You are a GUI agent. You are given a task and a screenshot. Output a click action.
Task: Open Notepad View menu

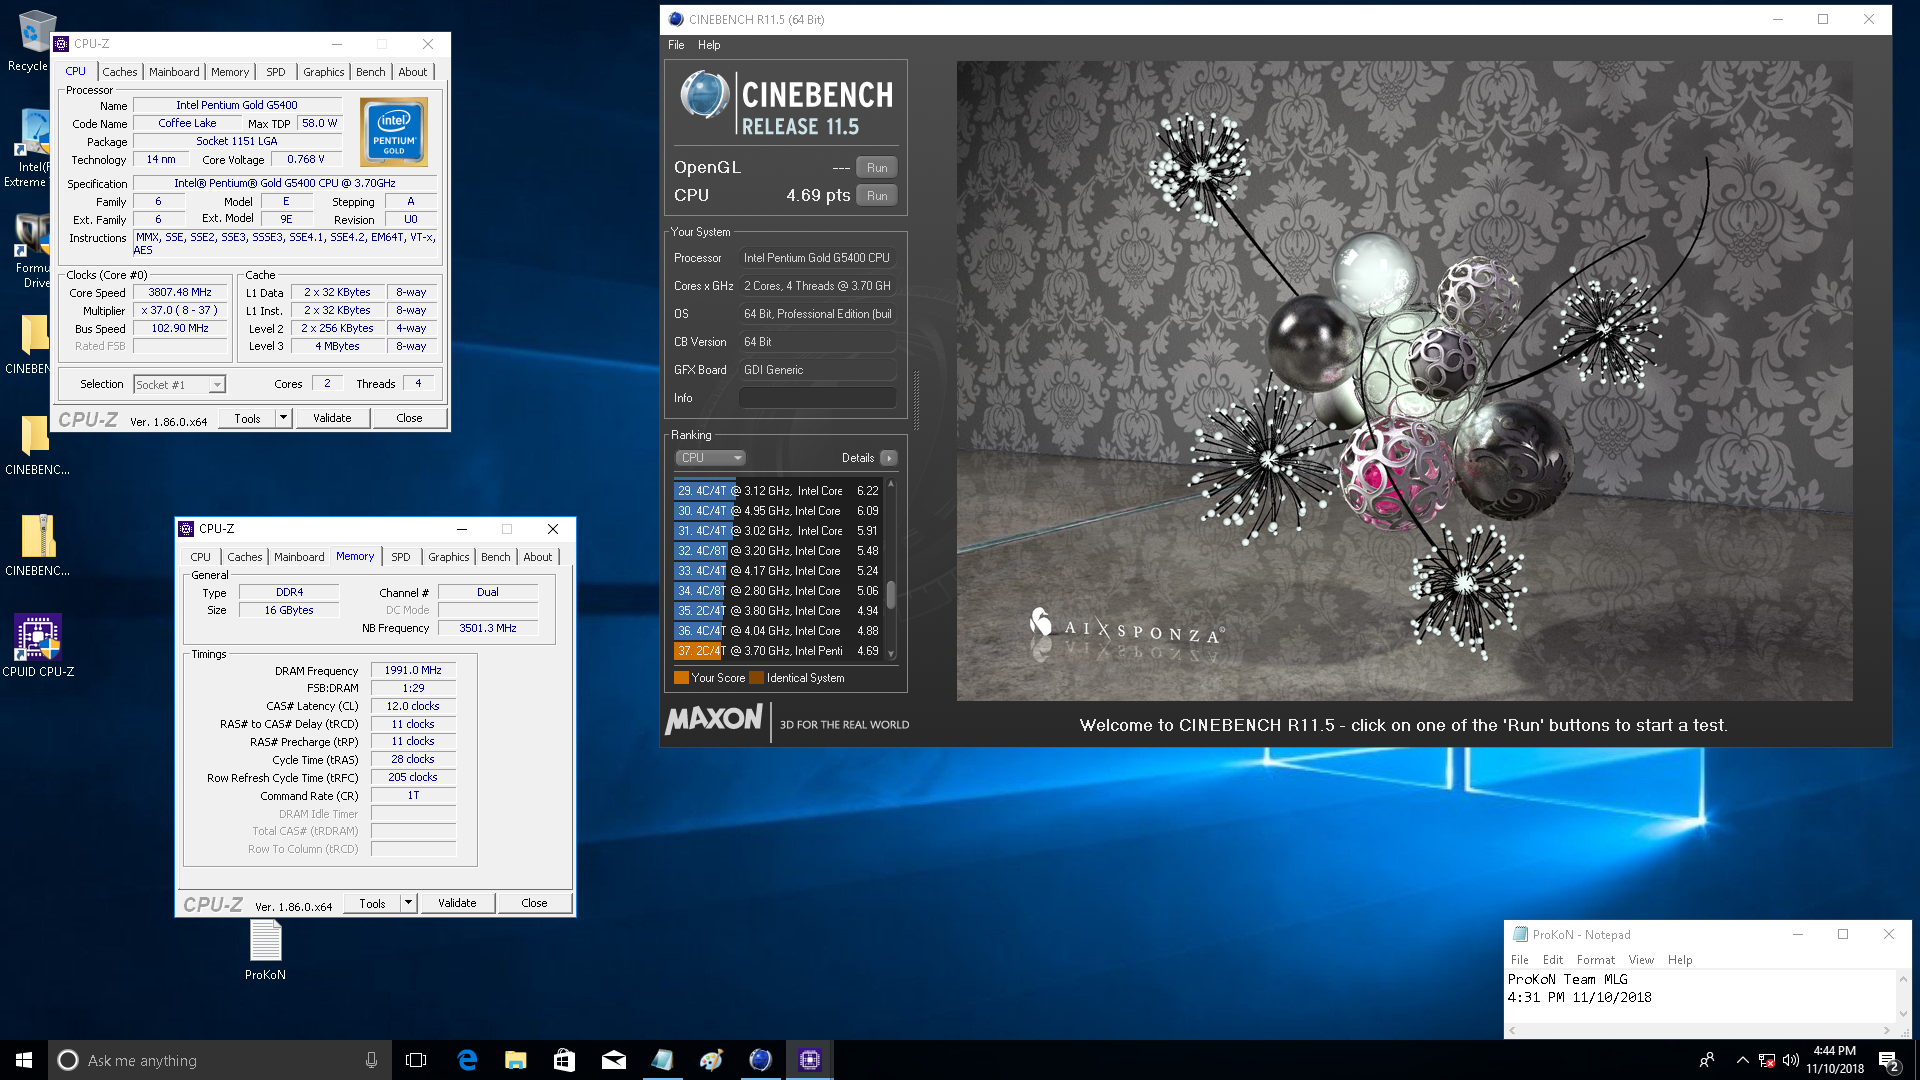1641,960
